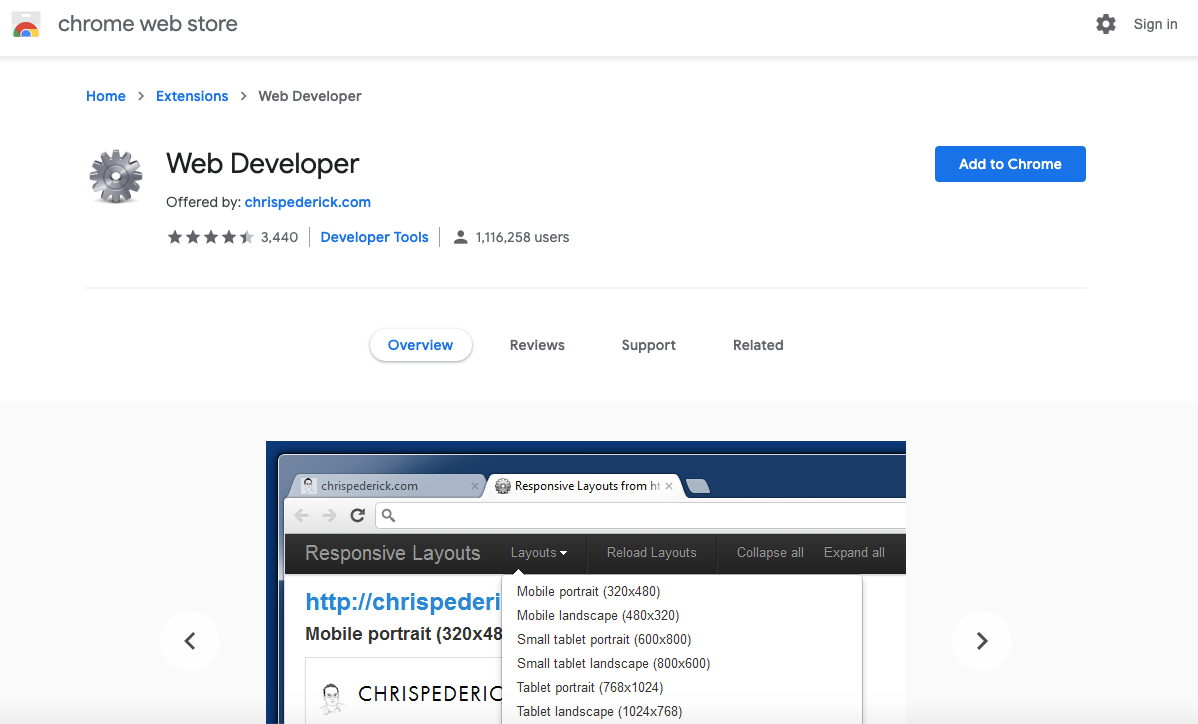The width and height of the screenshot is (1198, 724).
Task: Click Expand all in the screenshot
Action: point(854,553)
